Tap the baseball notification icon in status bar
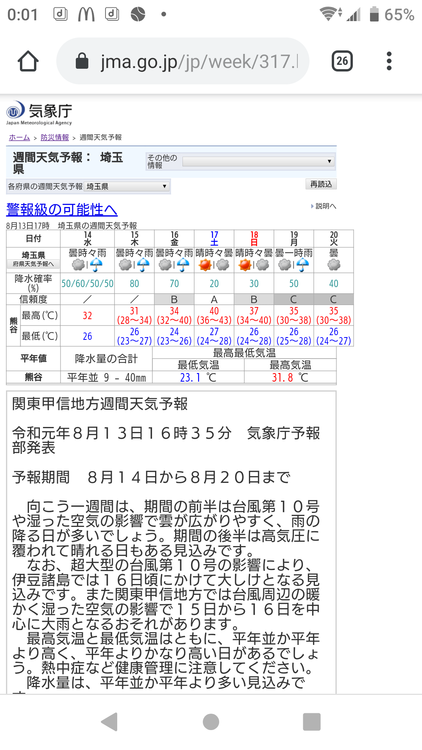The width and height of the screenshot is (422, 750). click(x=138, y=14)
